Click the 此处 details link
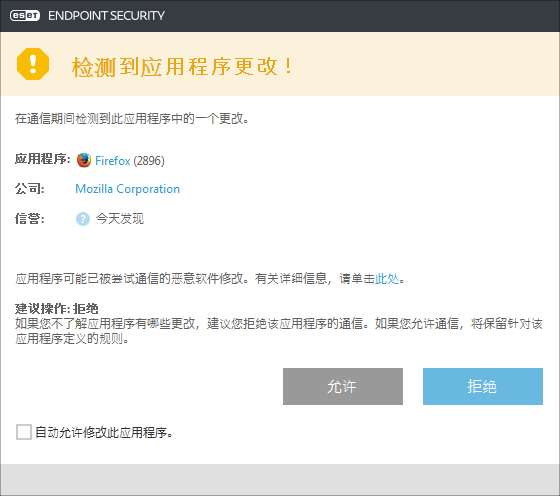The height and width of the screenshot is (496, 560). pyautogui.click(x=387, y=279)
